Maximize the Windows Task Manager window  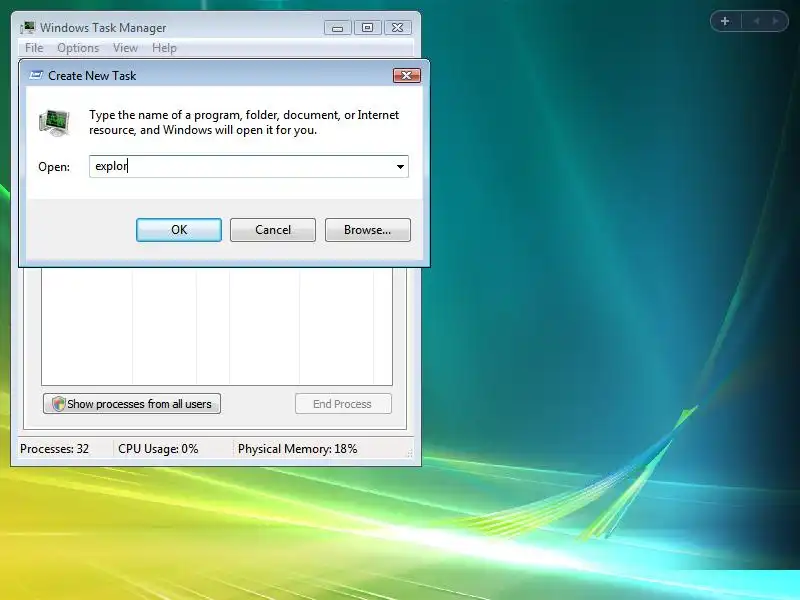[367, 28]
